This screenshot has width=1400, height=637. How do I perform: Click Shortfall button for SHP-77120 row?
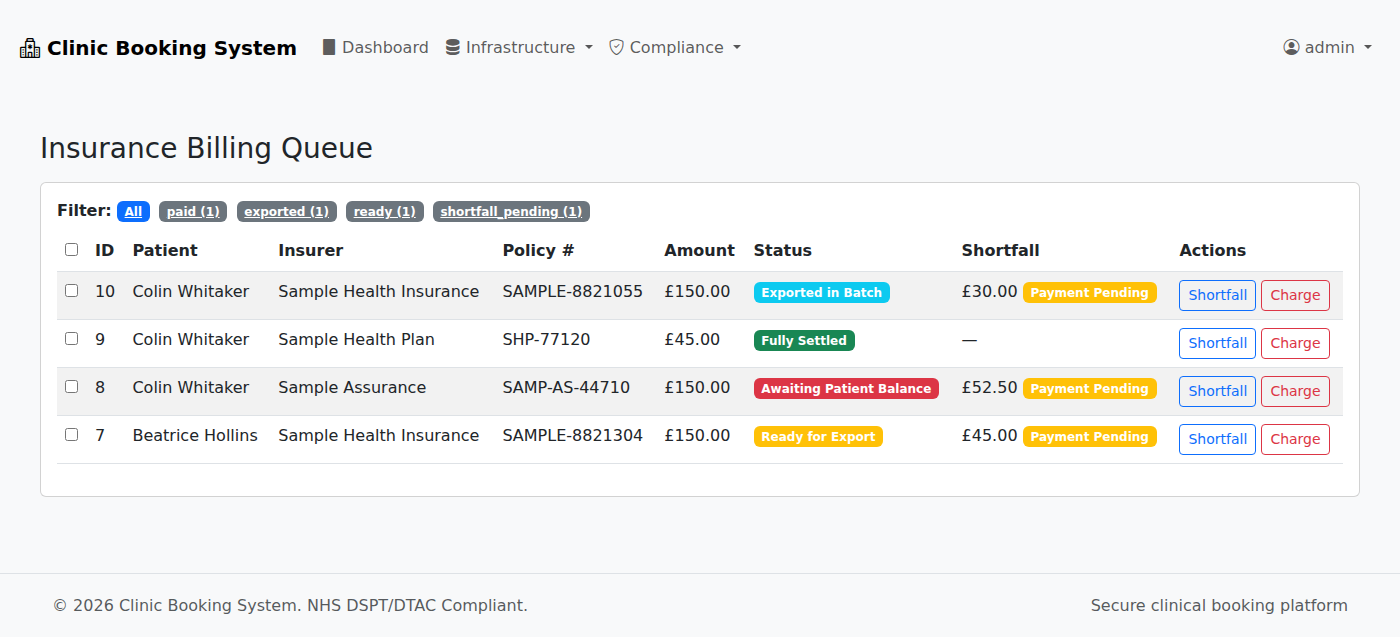pyautogui.click(x=1217, y=343)
